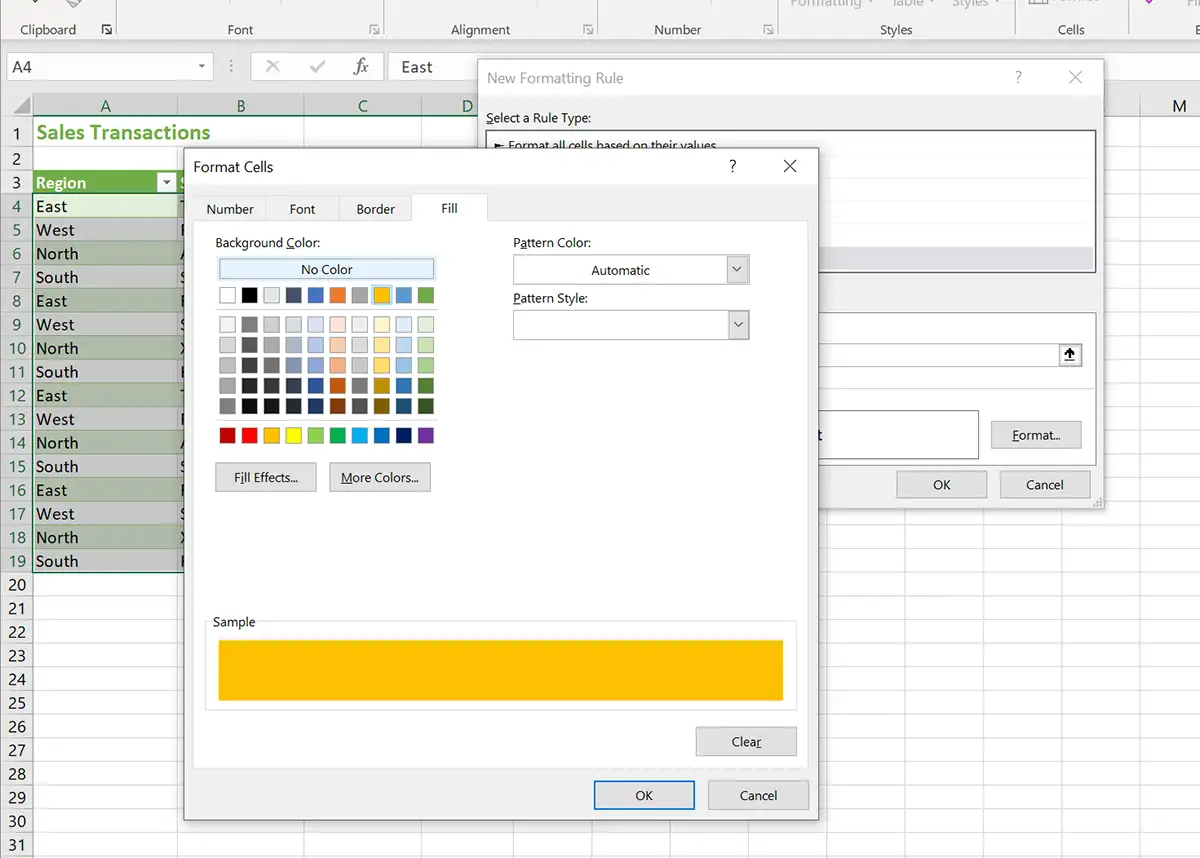
Task: Open the Region column filter dropdown arrow
Action: [165, 183]
